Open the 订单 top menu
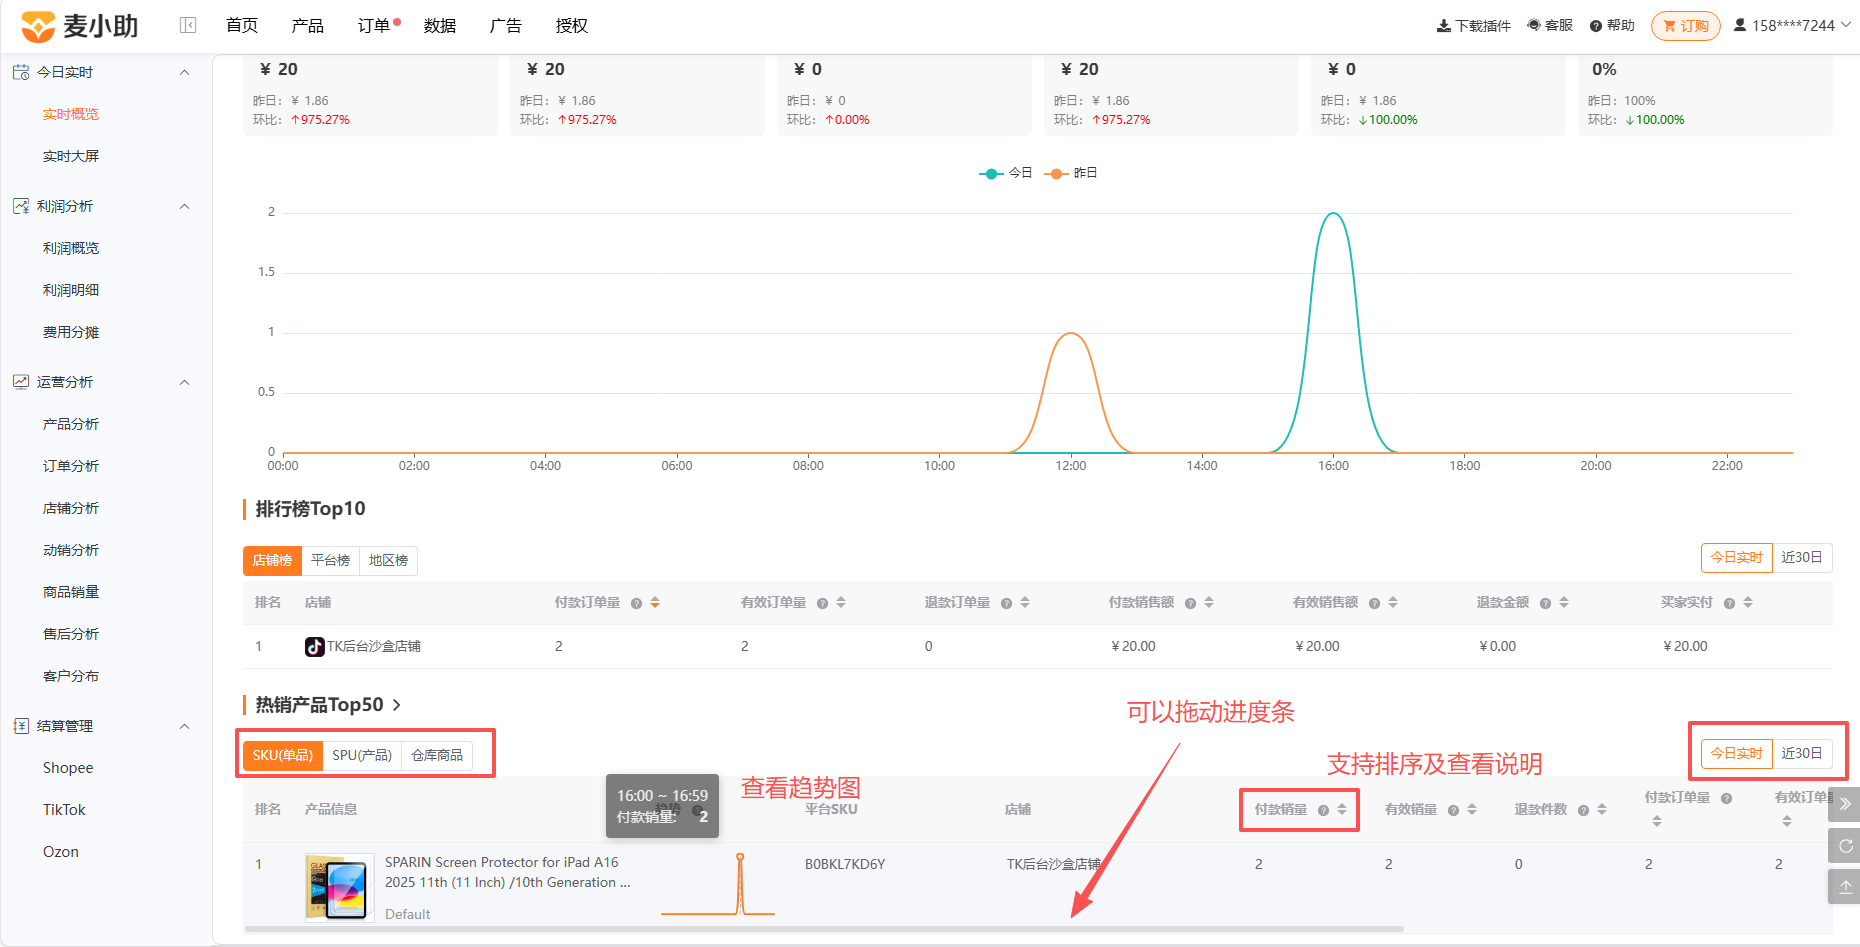 (x=374, y=26)
